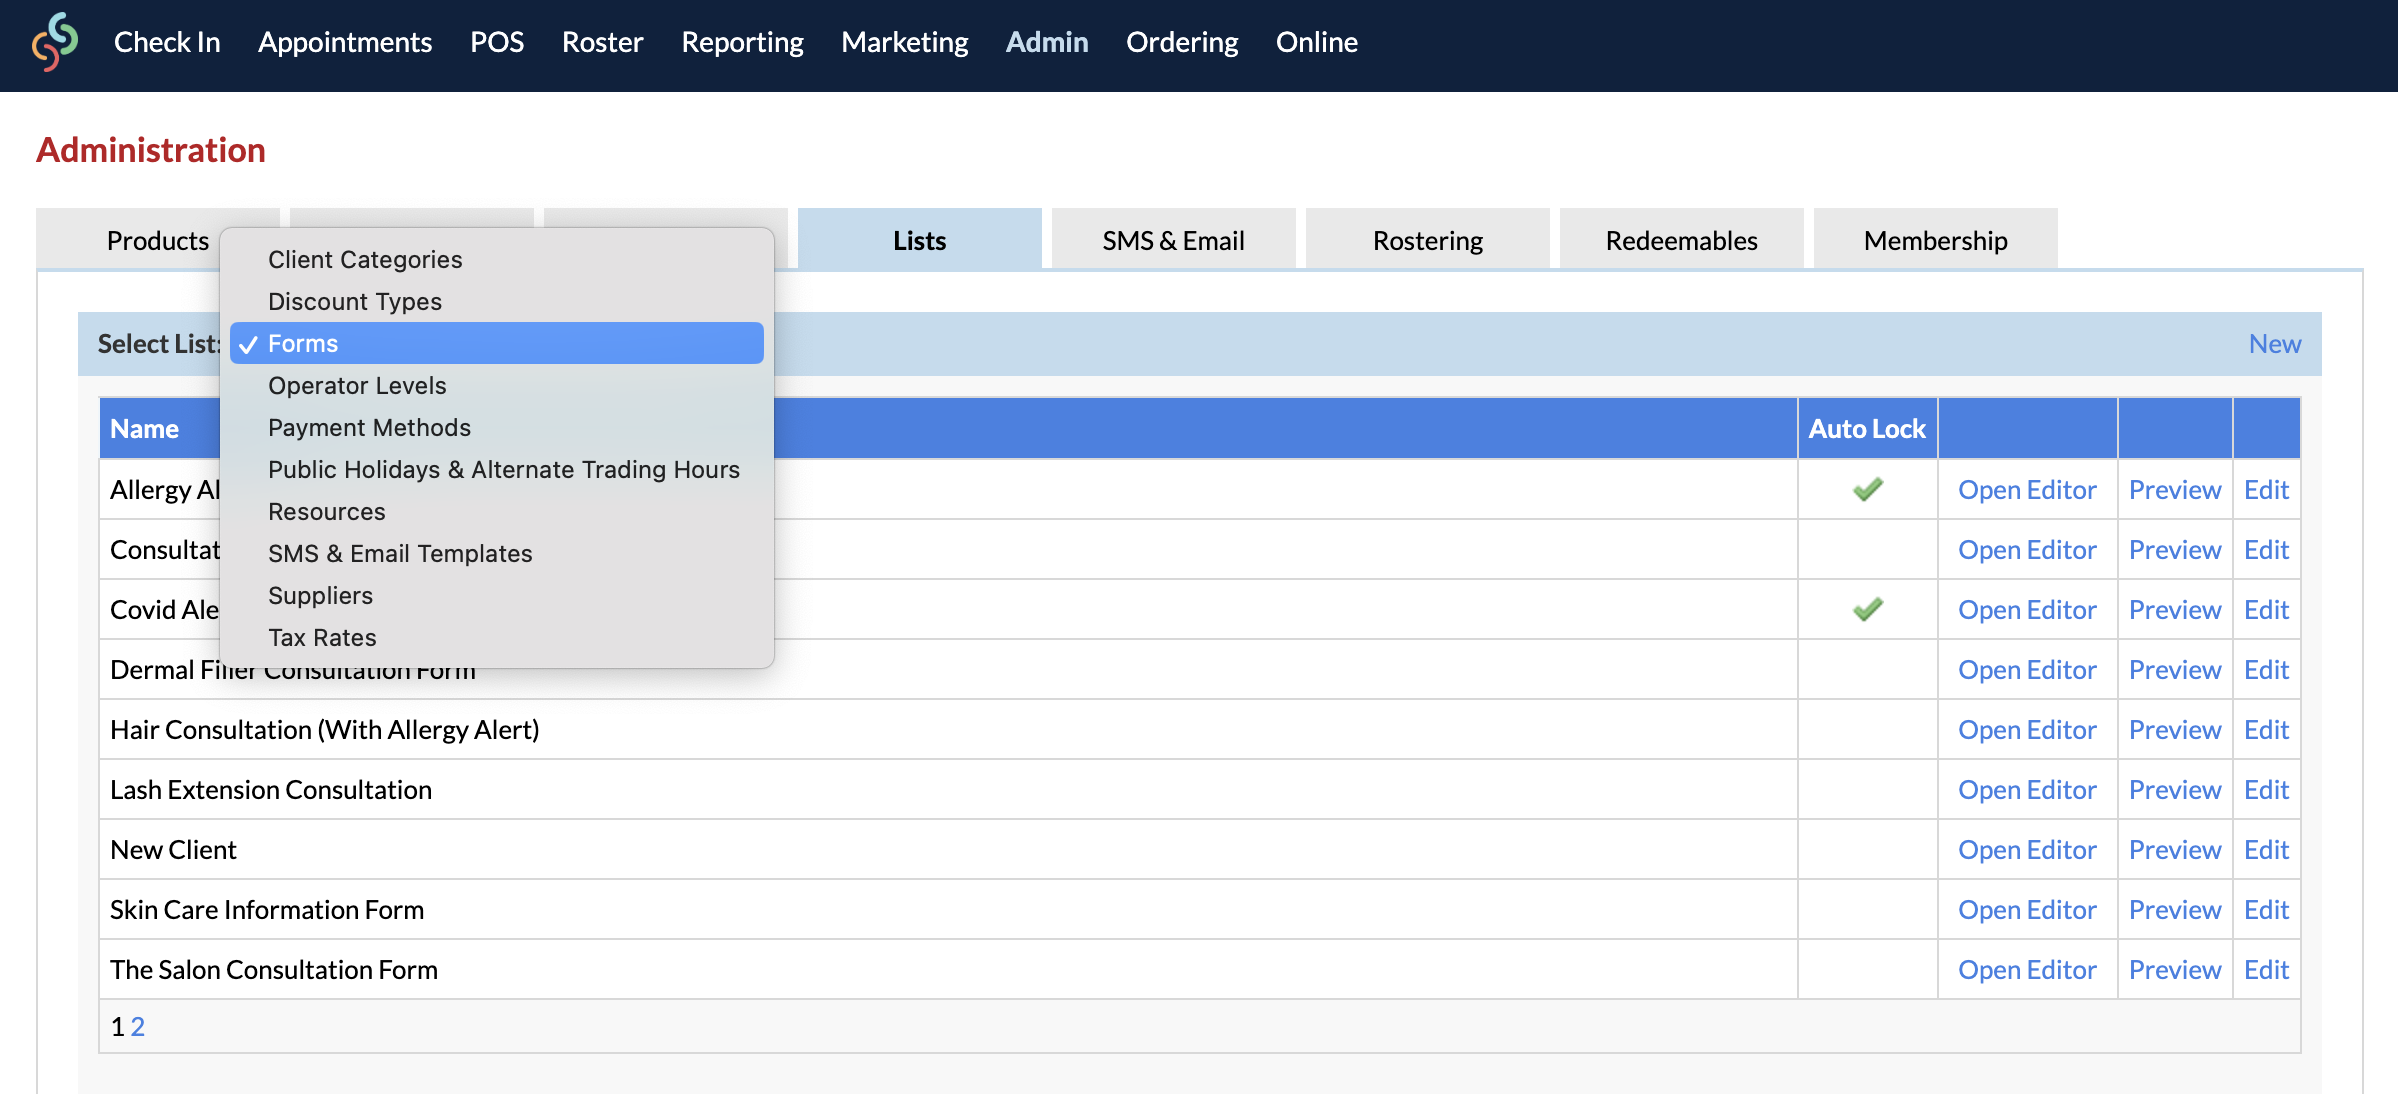Screen dimensions: 2398x1094
Task: Edit the New Client form
Action: click(2266, 849)
